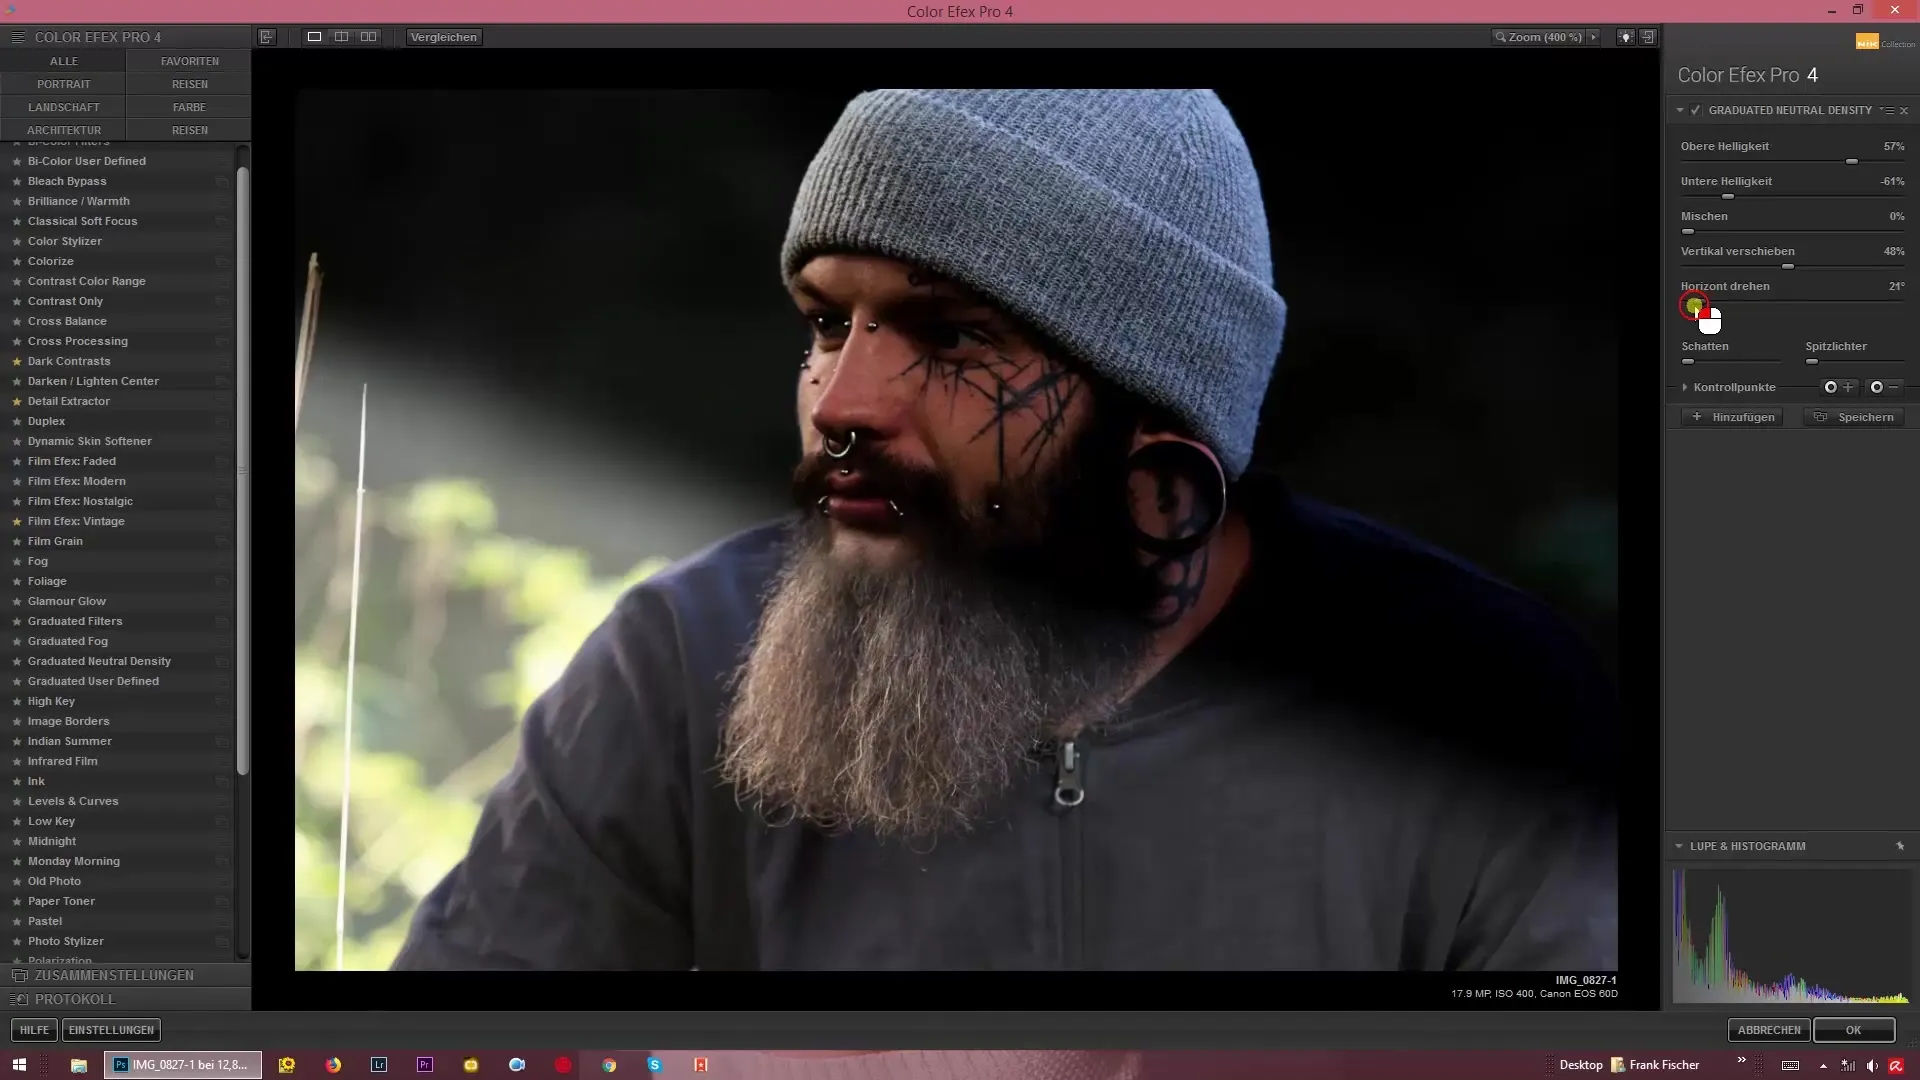Viewport: 1920px width, 1080px height.
Task: Select the LANDSCHAFT category tab
Action: click(63, 107)
